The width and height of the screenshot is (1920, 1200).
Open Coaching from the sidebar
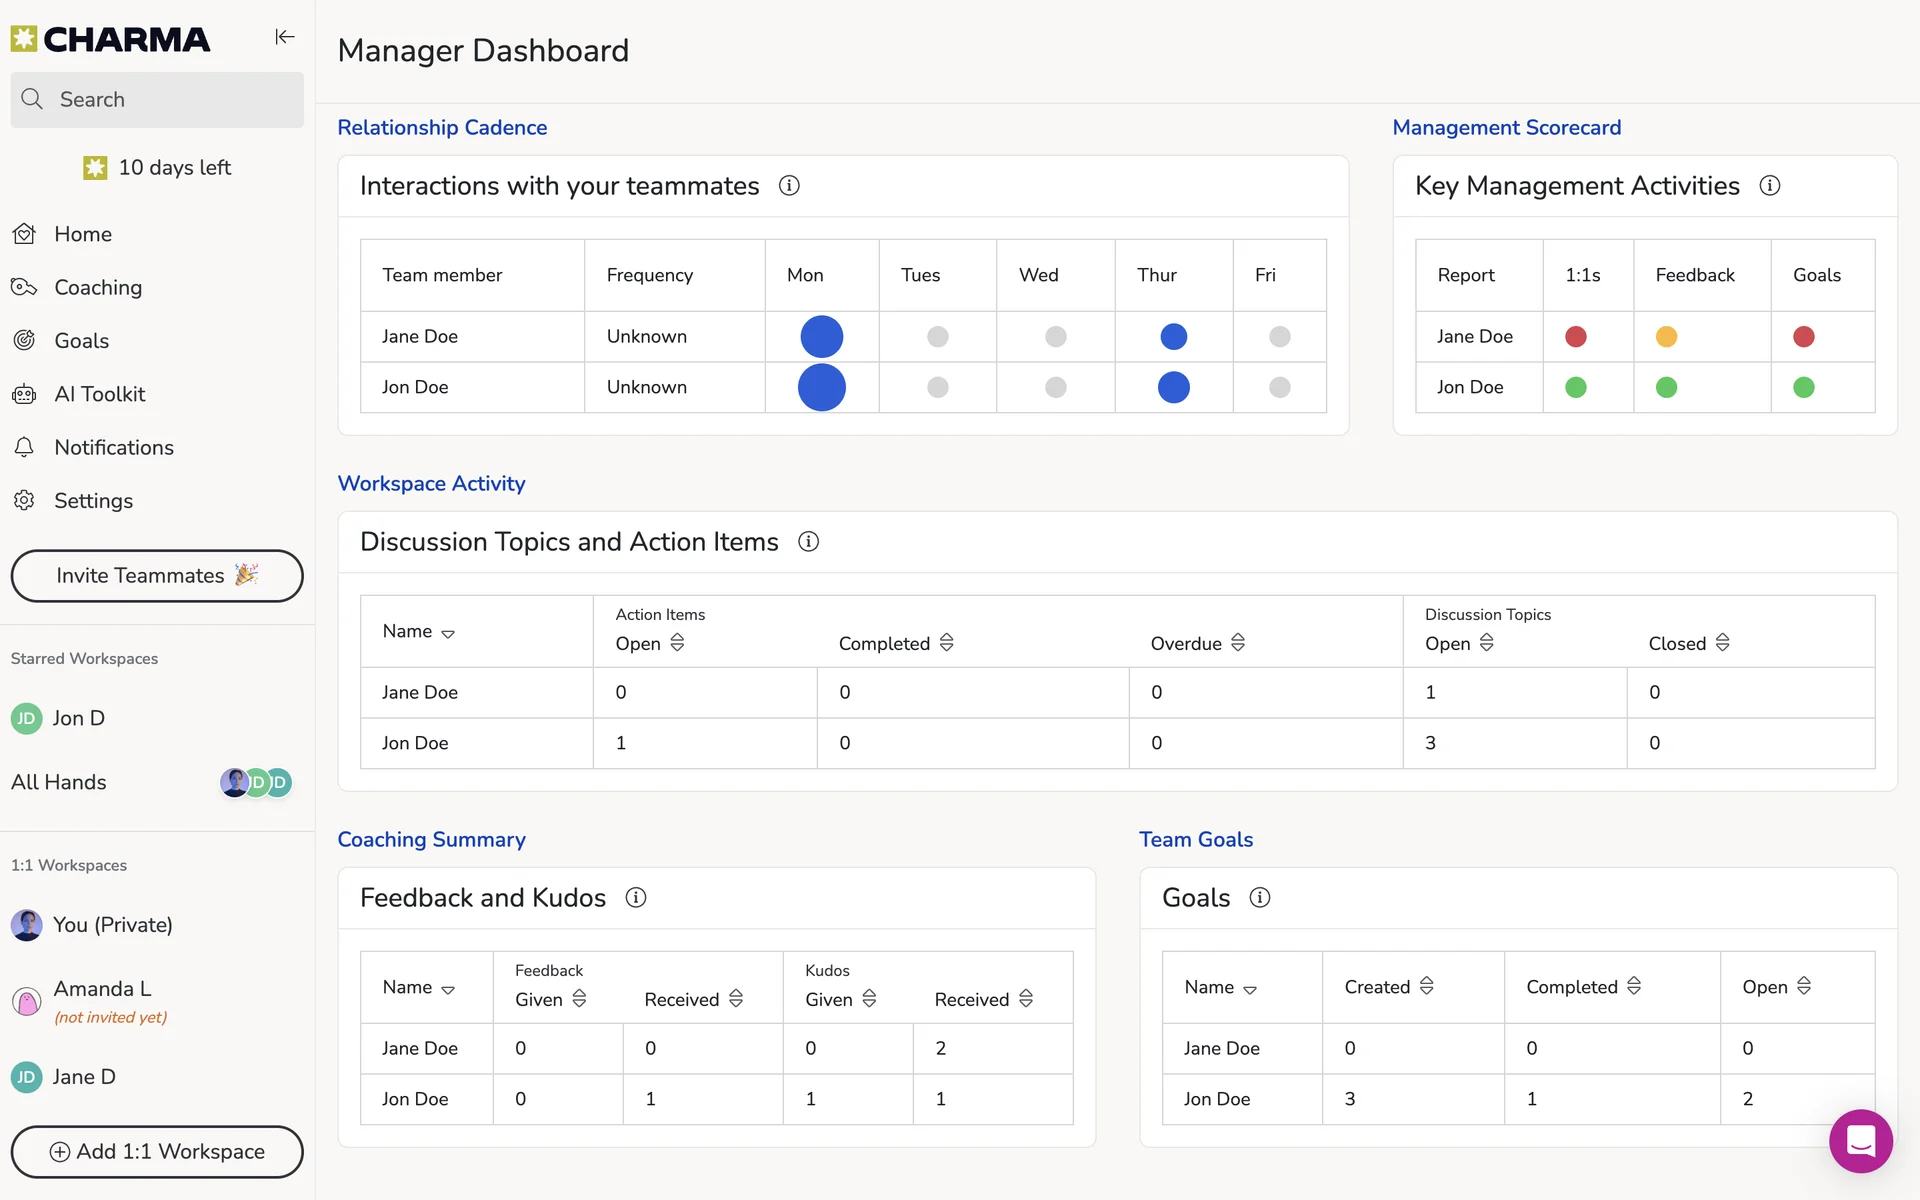(98, 288)
